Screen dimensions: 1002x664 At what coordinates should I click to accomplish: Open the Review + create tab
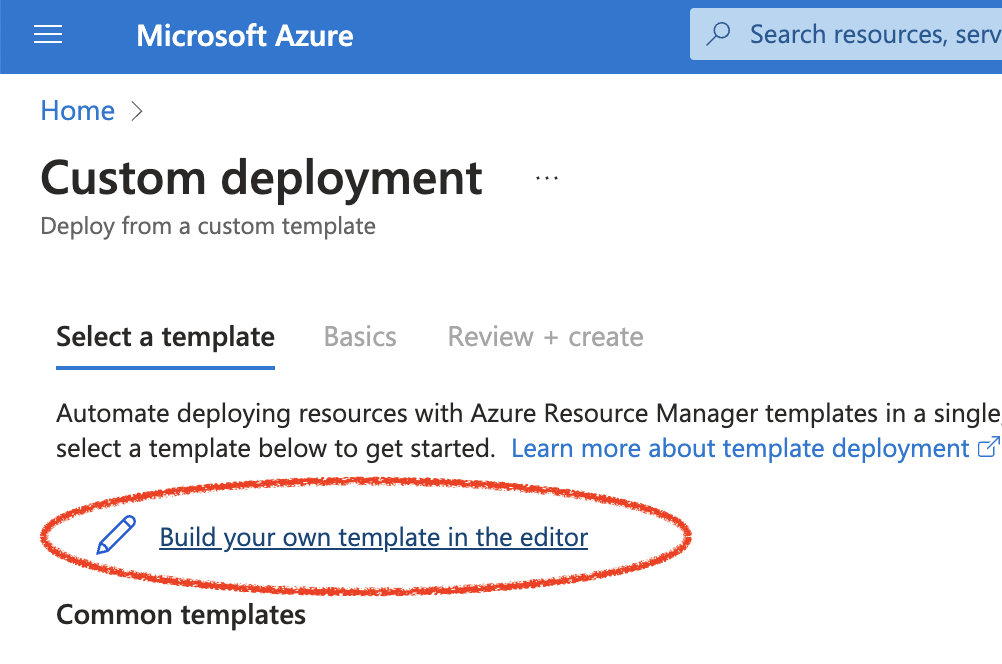pyautogui.click(x=545, y=337)
